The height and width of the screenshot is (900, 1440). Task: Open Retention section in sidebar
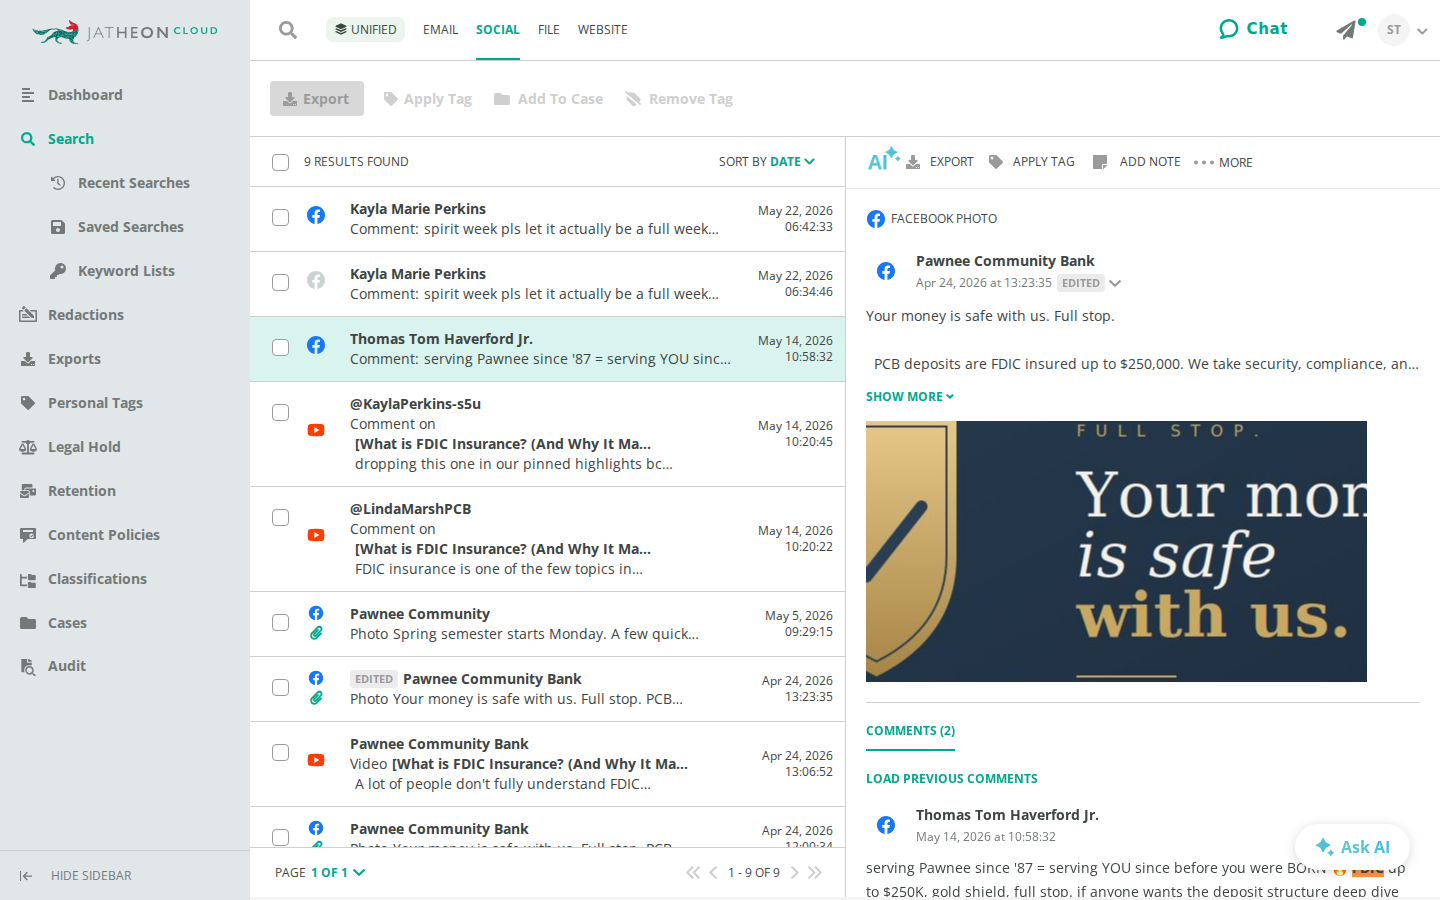point(81,491)
